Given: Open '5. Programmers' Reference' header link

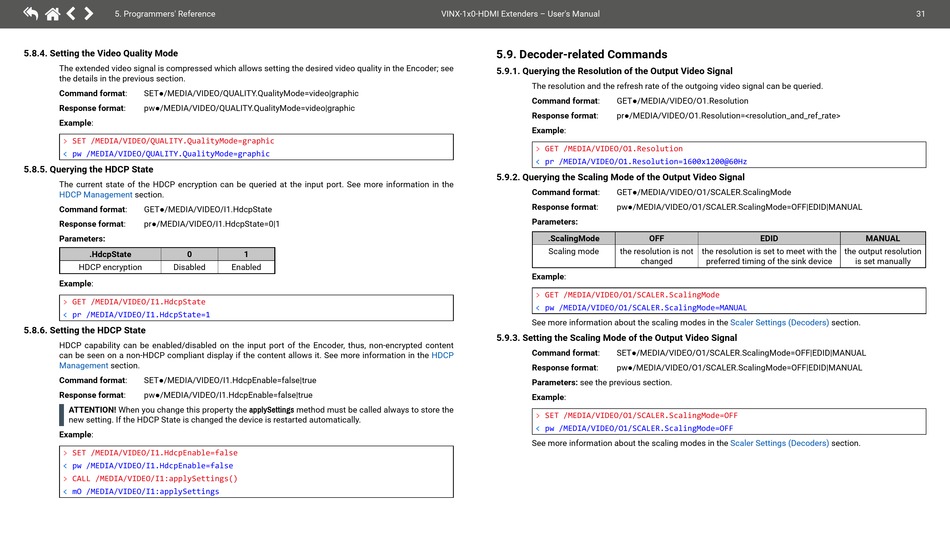Looking at the screenshot, I should click(x=165, y=14).
